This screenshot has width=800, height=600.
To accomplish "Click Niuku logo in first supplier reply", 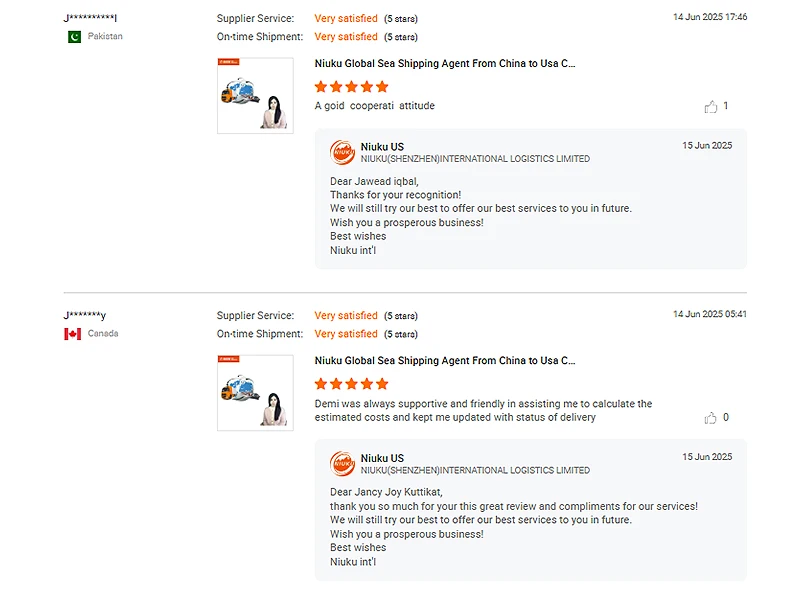I will point(343,152).
